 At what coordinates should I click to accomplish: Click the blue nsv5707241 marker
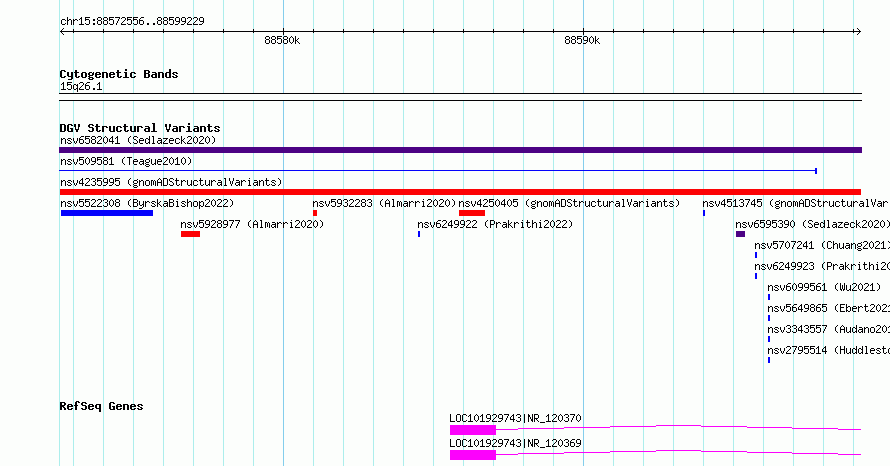click(756, 255)
